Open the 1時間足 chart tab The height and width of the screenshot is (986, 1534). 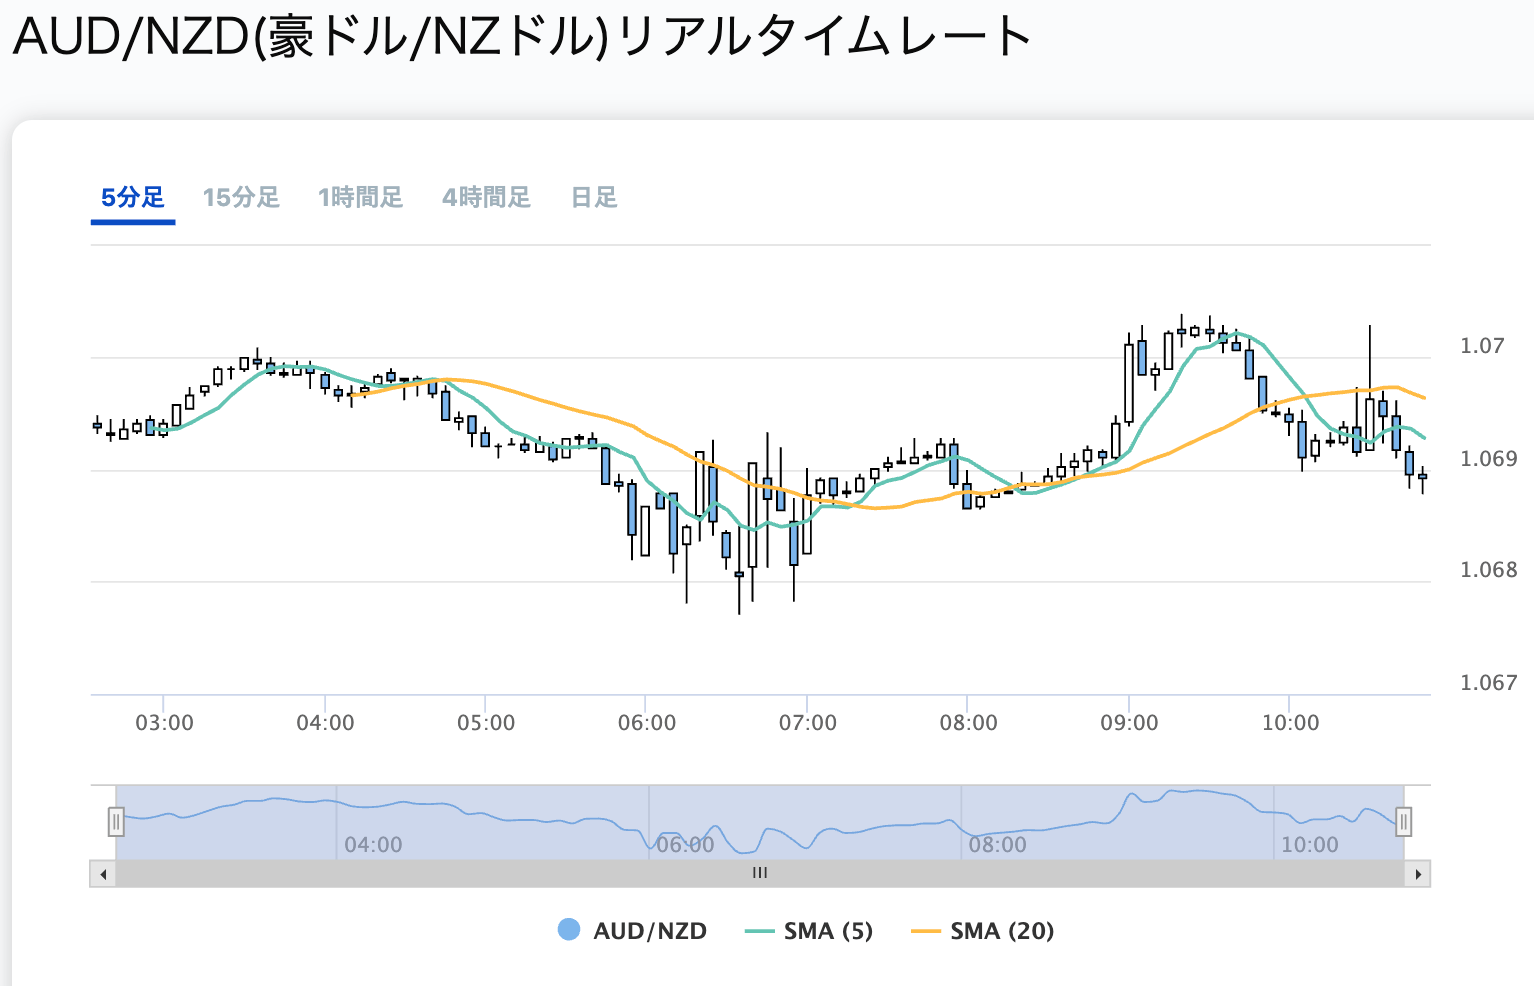click(x=360, y=197)
